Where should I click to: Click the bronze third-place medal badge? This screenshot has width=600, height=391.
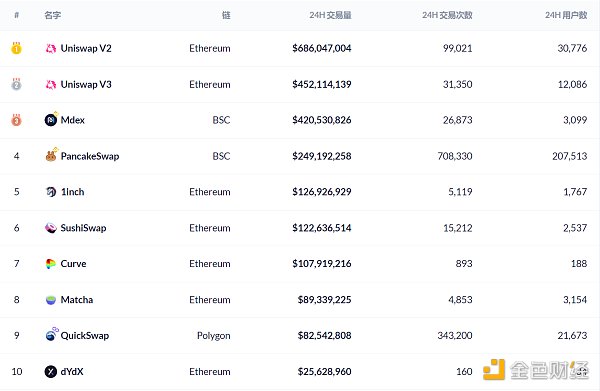[x=16, y=120]
